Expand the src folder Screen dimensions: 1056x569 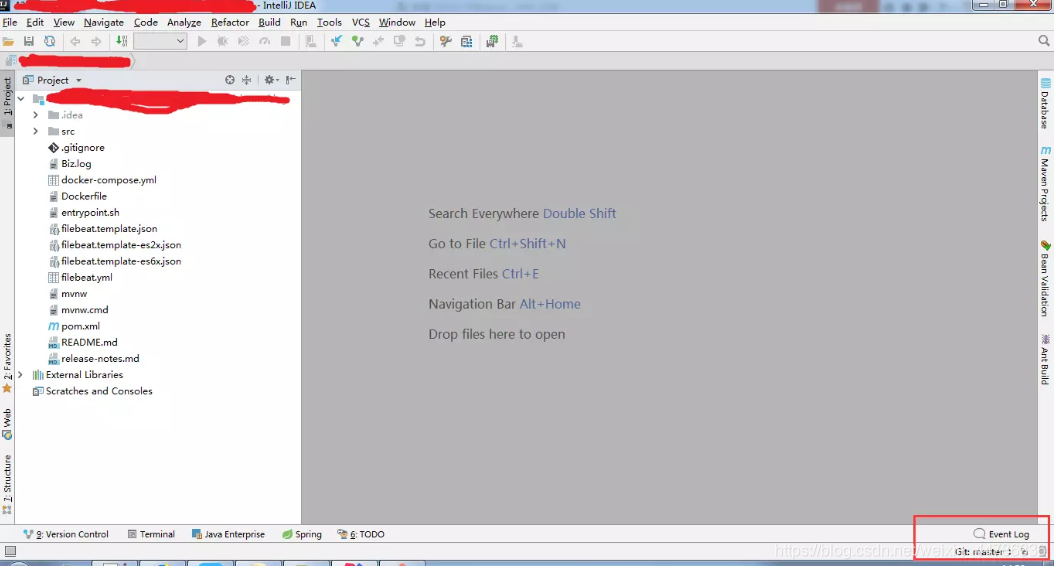(36, 131)
